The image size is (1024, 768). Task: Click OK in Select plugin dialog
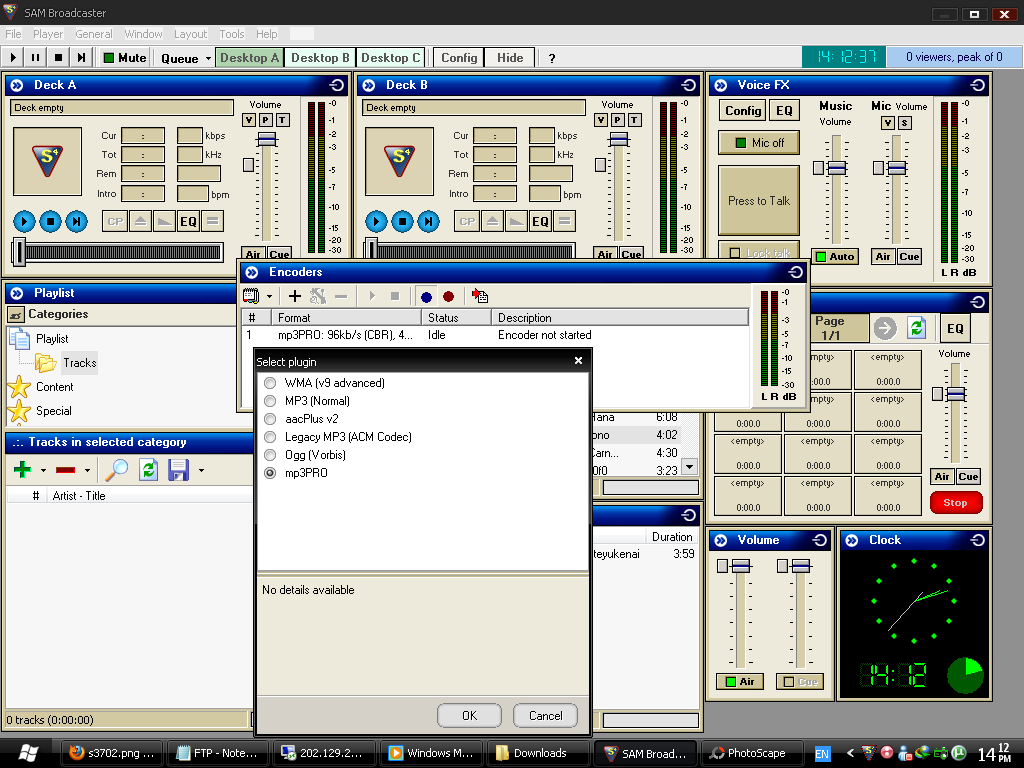click(x=470, y=716)
